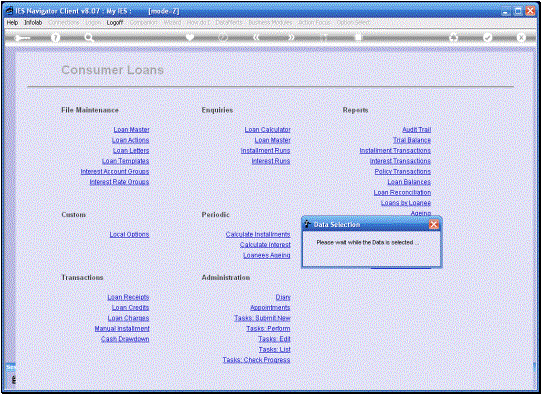Viewport: 541px width, 394px height.
Task: Open the Trial Balance report
Action: 412,140
